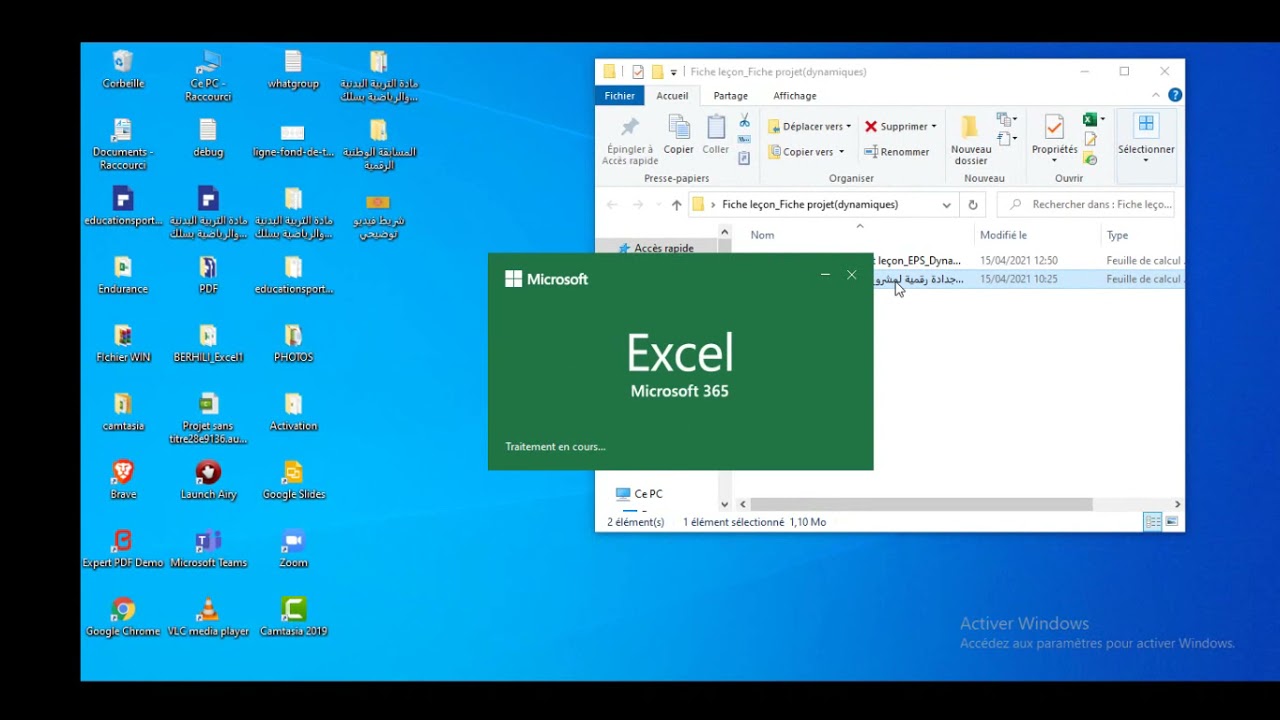Click the Propriétés button in the ribbon
The width and height of the screenshot is (1280, 720).
click(1054, 140)
